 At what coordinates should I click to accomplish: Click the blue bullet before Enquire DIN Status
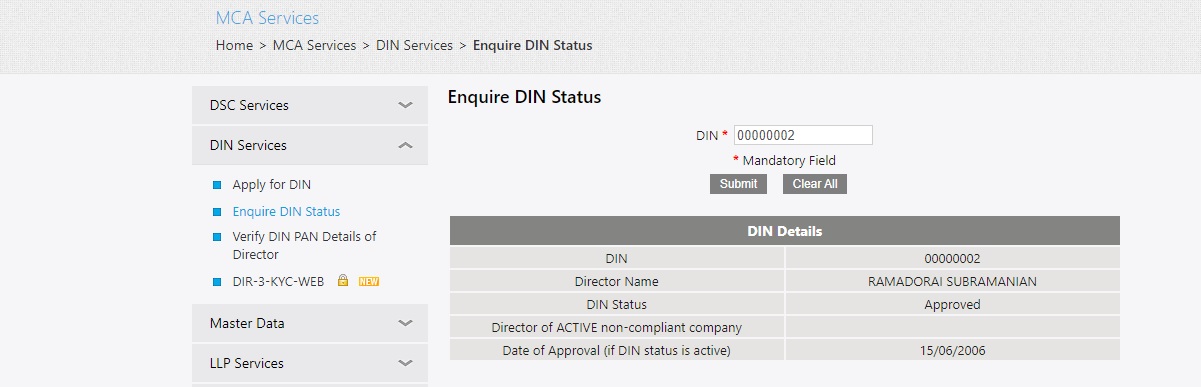click(216, 212)
